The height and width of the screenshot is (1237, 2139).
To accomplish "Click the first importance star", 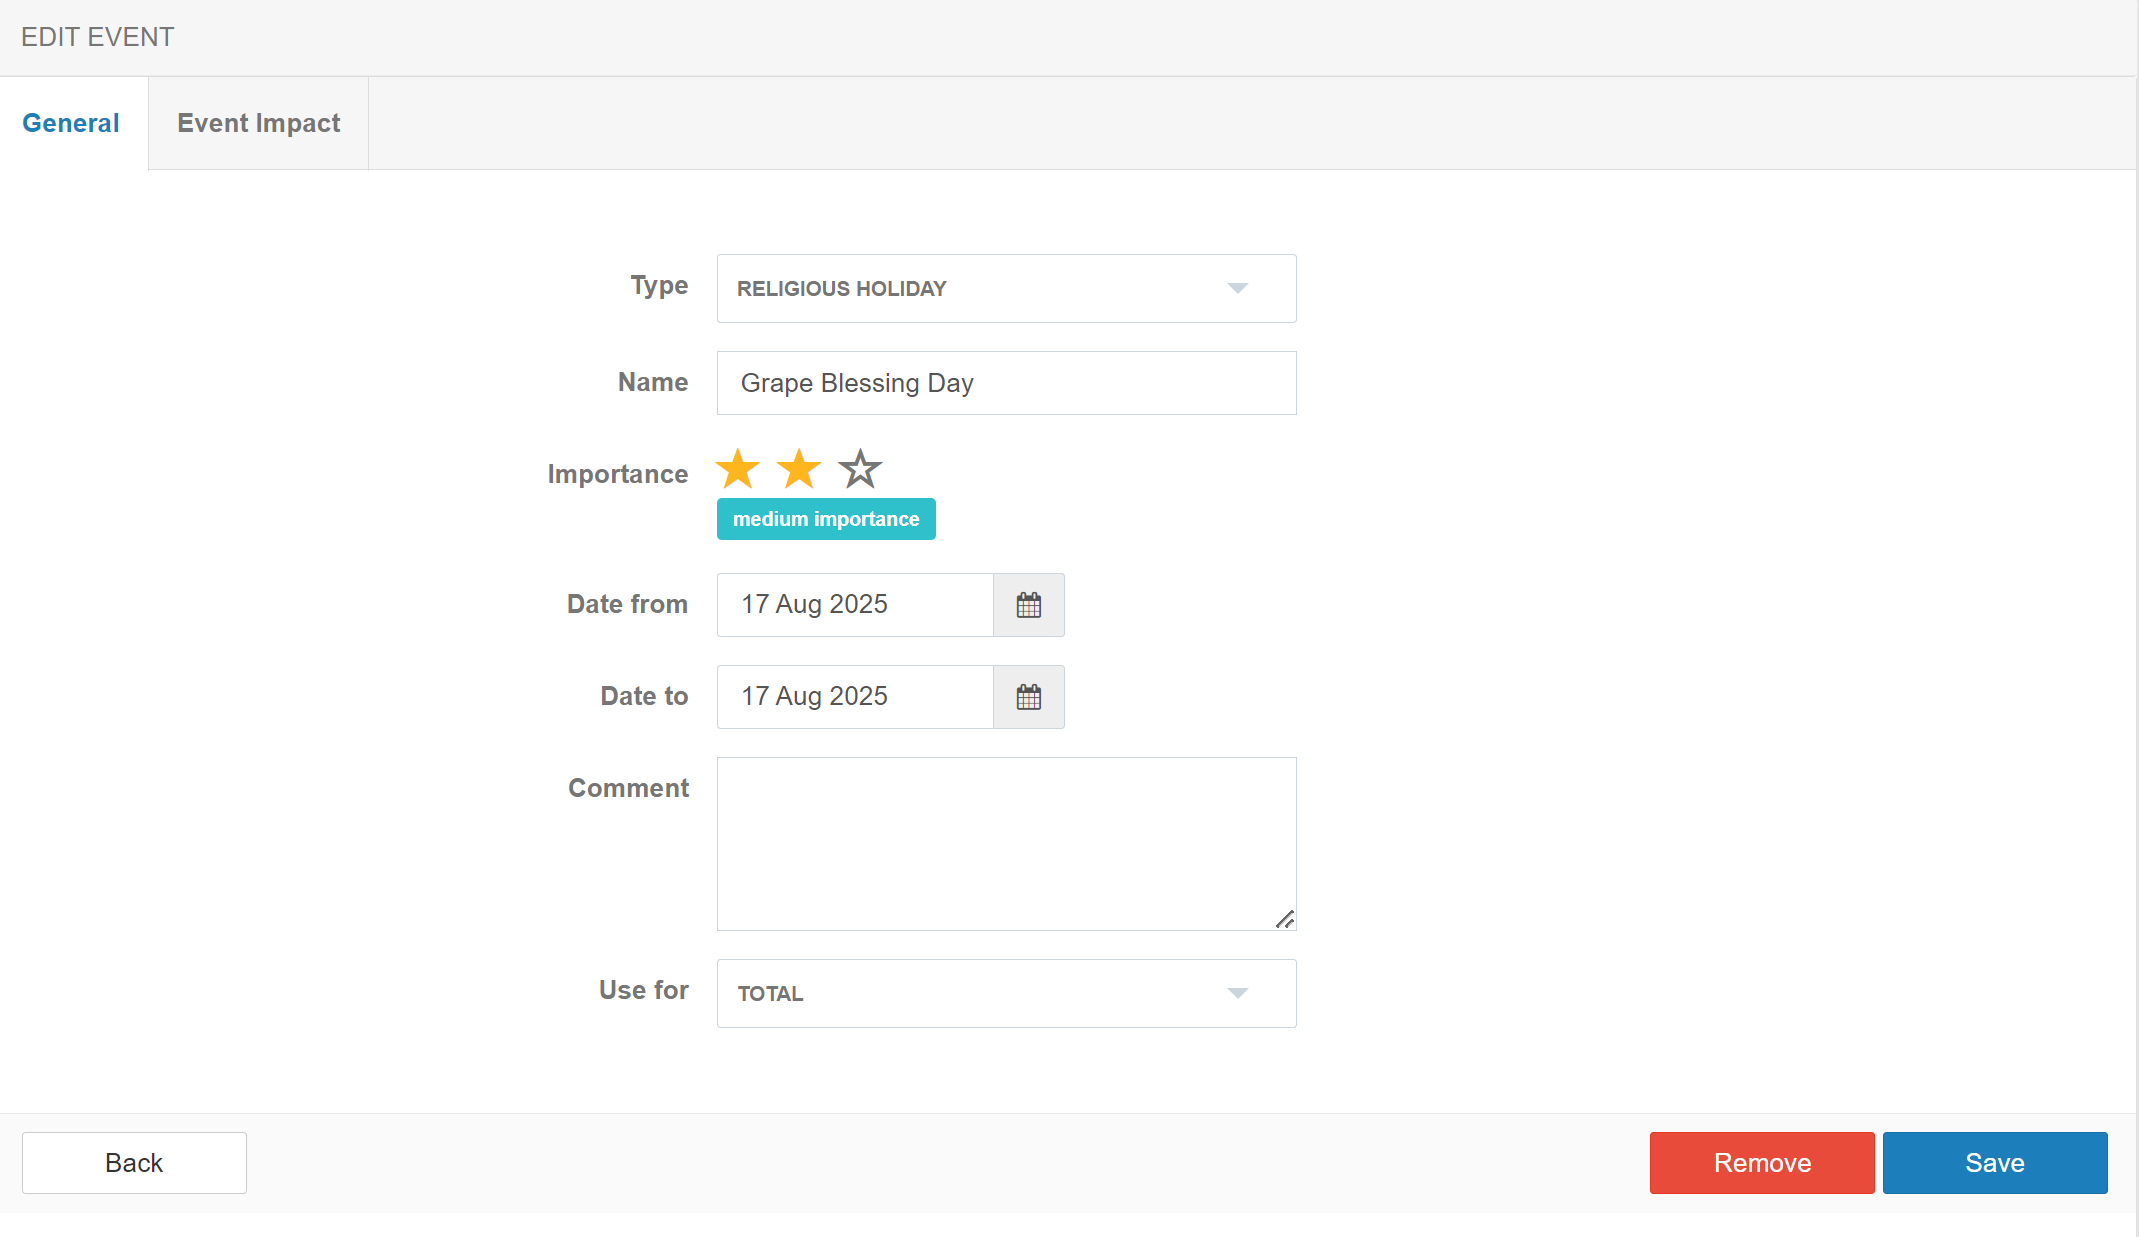I will [x=738, y=469].
